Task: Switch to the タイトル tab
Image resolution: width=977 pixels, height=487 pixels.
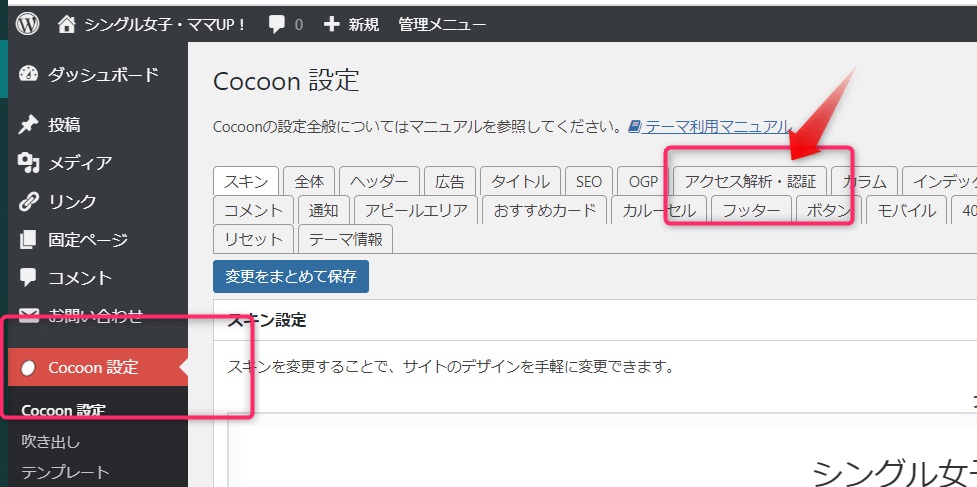Action: tap(520, 181)
